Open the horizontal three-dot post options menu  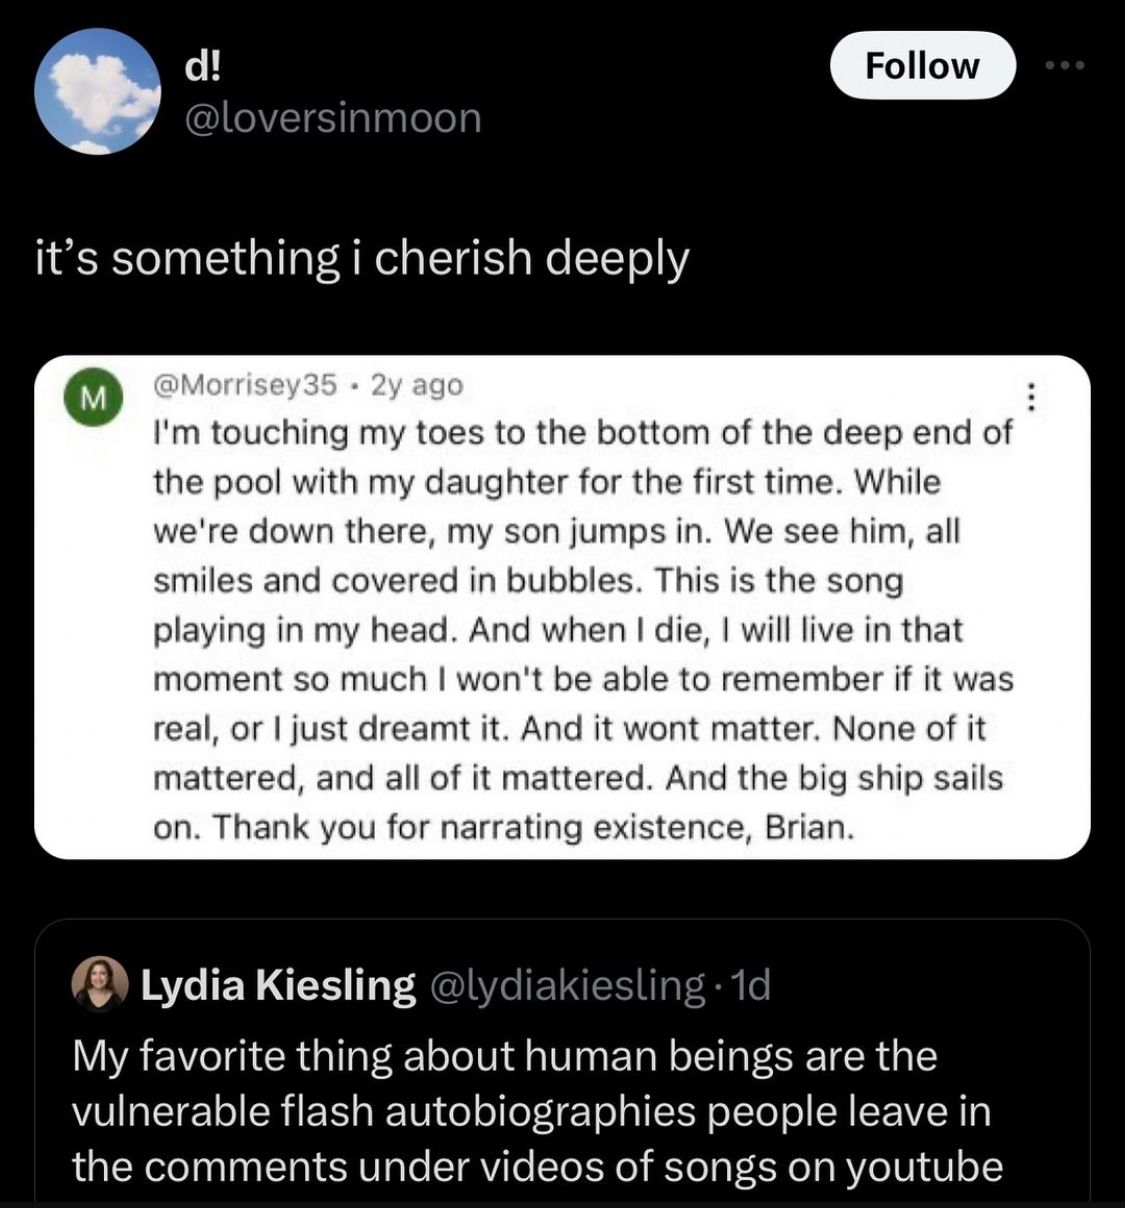(1063, 66)
